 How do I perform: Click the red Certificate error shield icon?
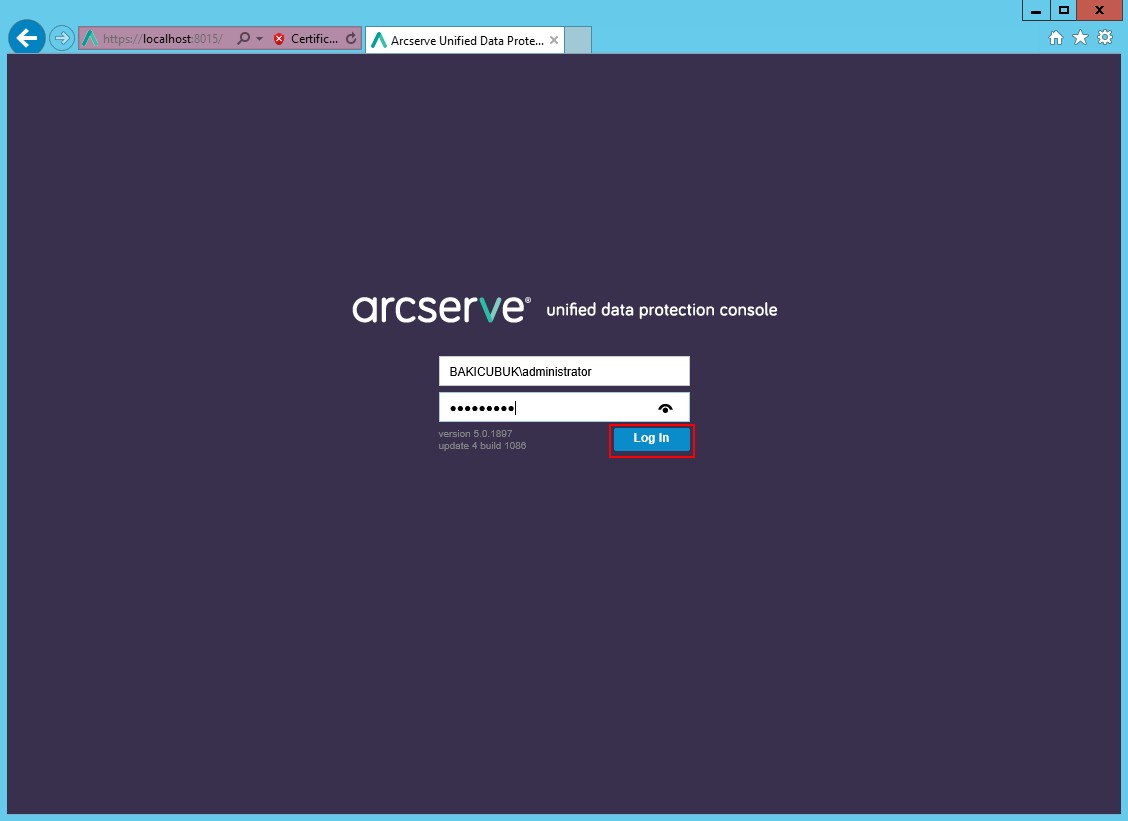pos(279,39)
